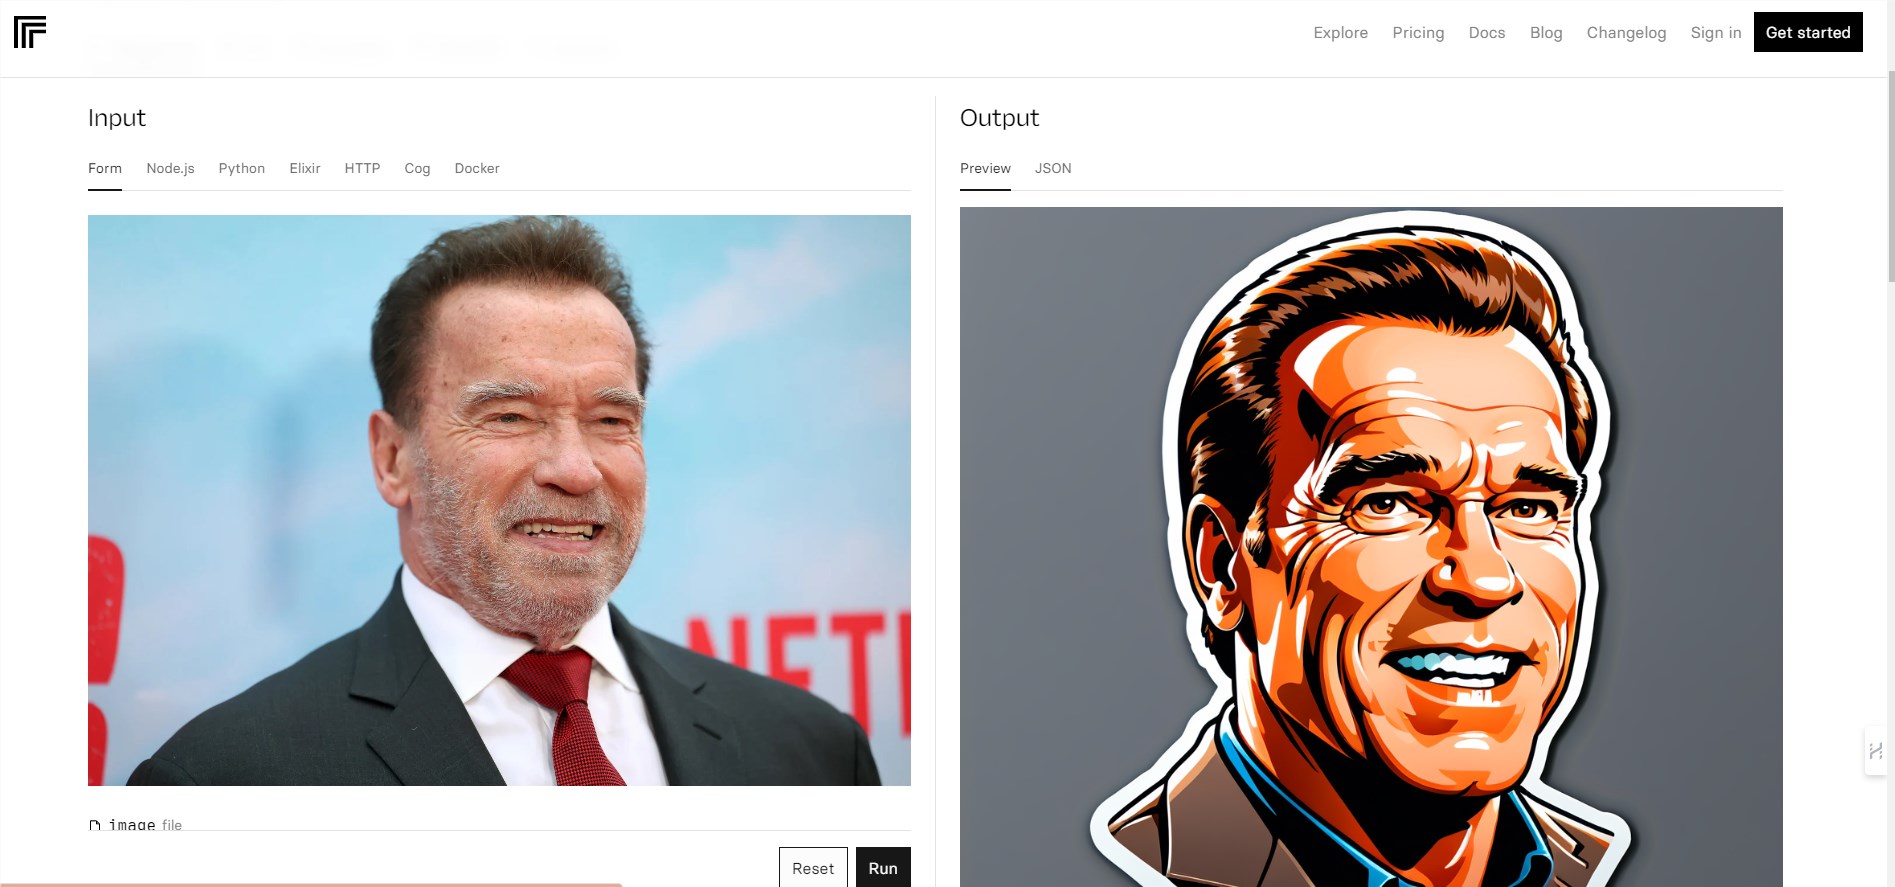Open the HTTP tab
Image resolution: width=1895 pixels, height=887 pixels.
pyautogui.click(x=362, y=168)
